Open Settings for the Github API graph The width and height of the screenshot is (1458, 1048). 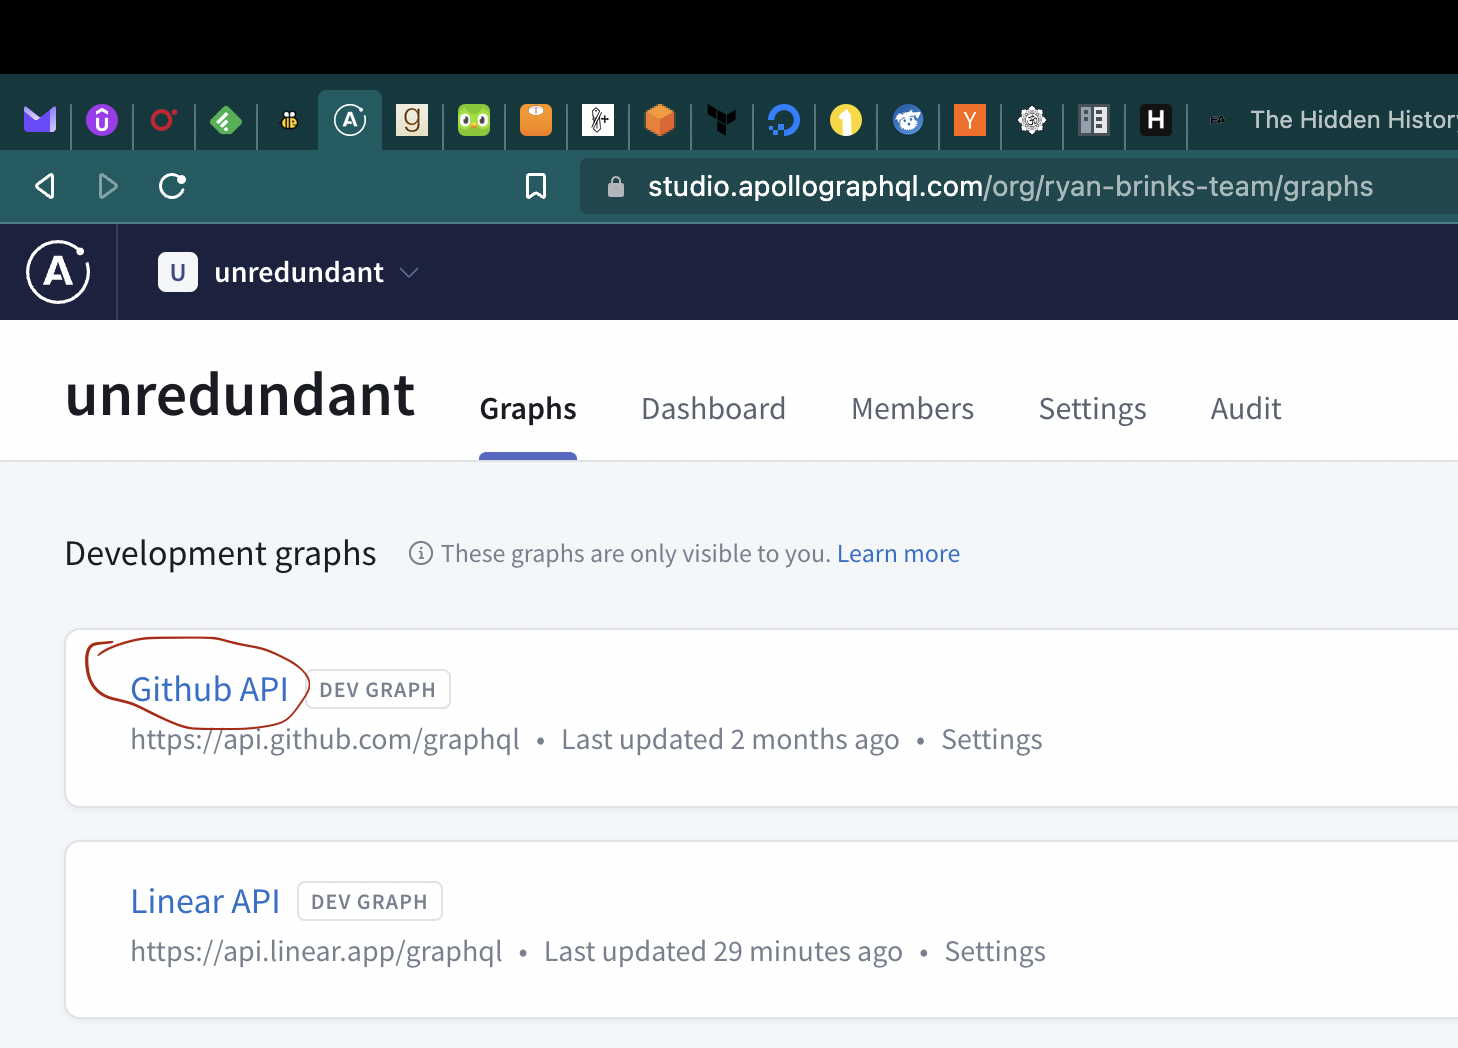[x=992, y=740]
